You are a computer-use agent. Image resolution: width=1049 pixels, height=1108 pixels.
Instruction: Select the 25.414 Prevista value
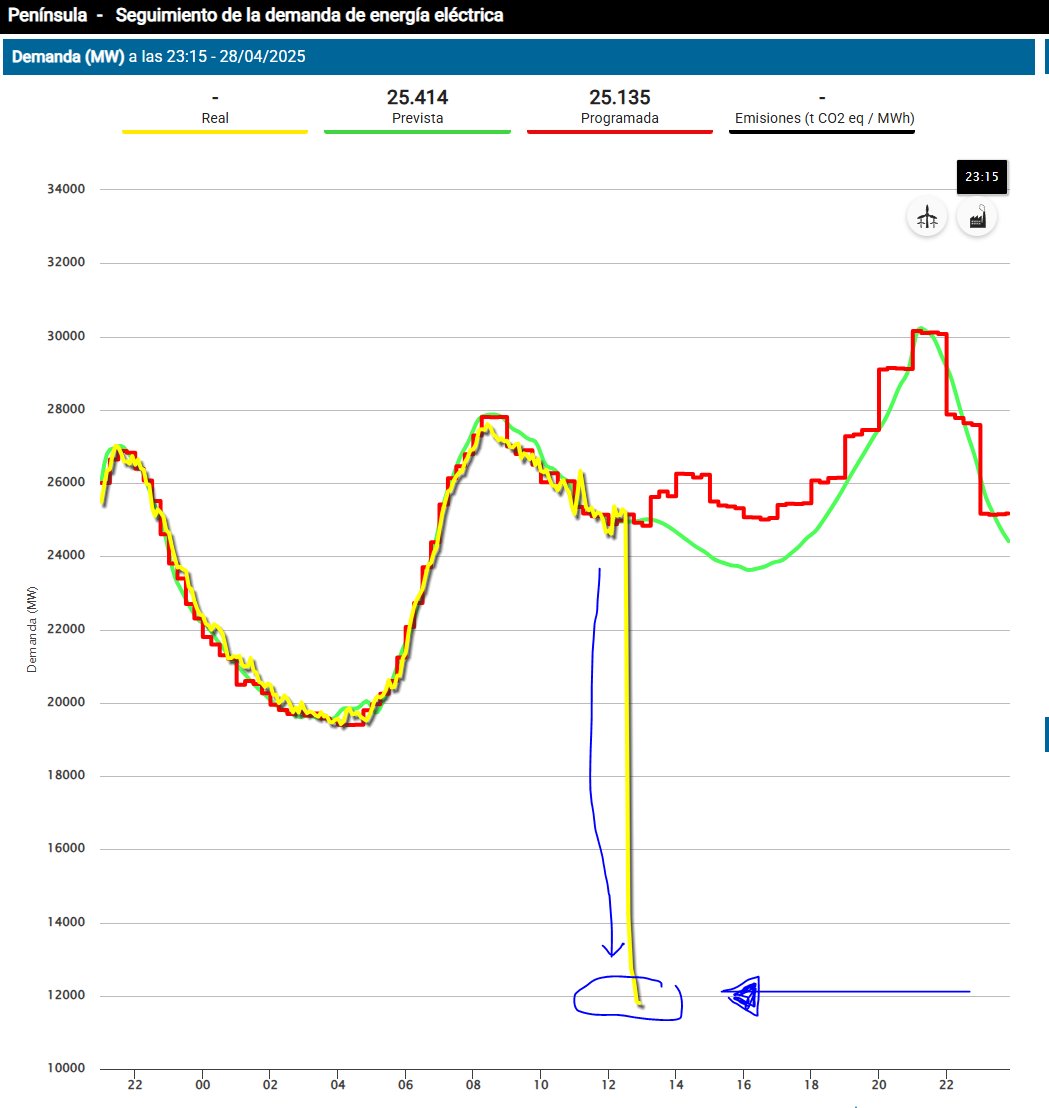coord(417,97)
